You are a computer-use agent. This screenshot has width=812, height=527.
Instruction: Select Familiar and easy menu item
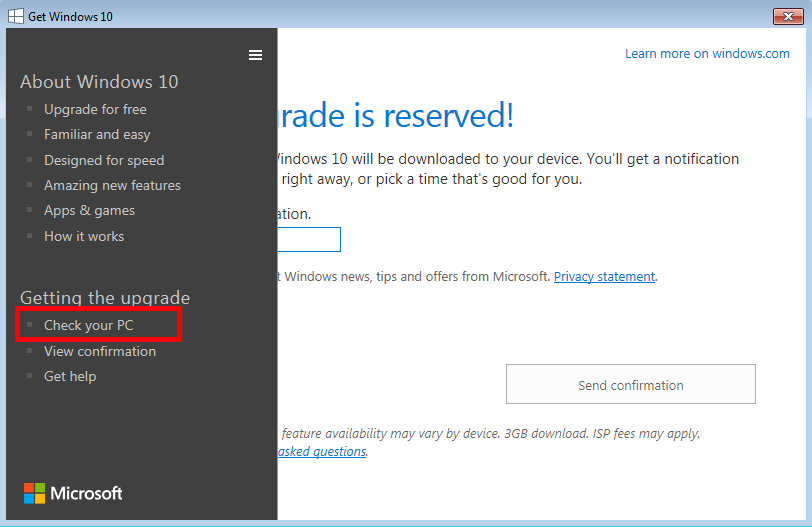point(97,135)
